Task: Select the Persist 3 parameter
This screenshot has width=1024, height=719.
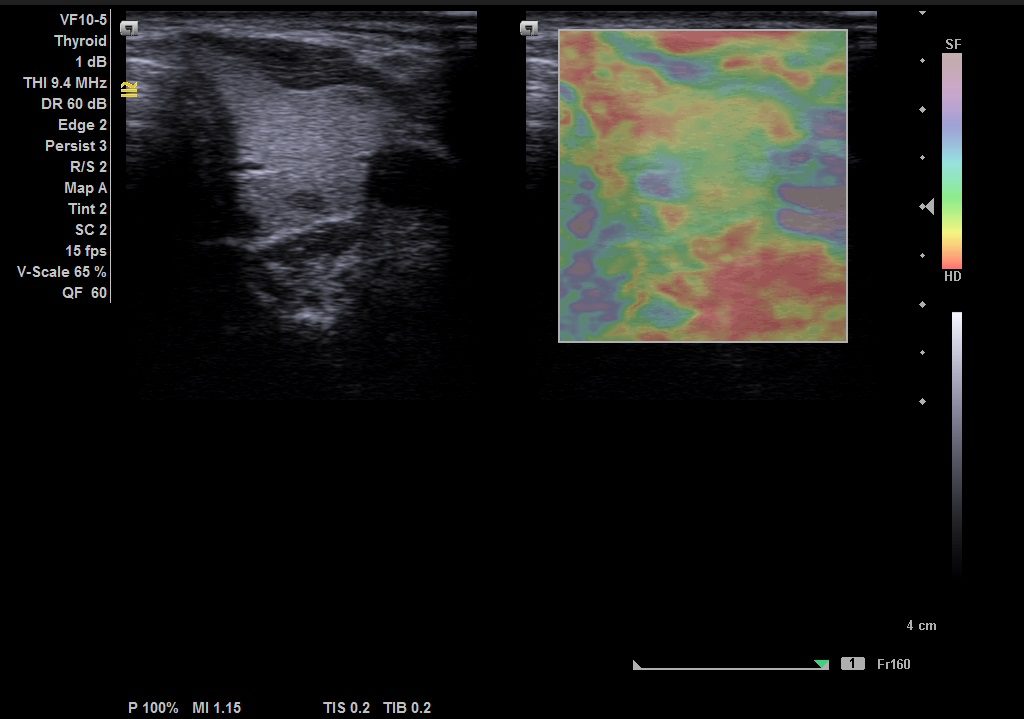Action: pyautogui.click(x=76, y=146)
